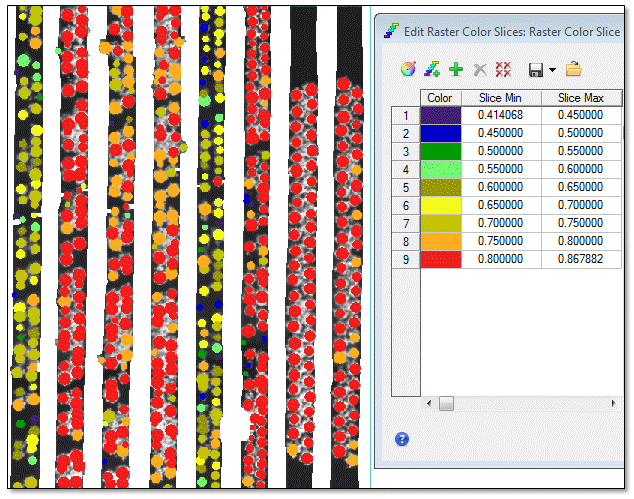Edit Slice Min value 0.650000 in row 6

[501, 205]
